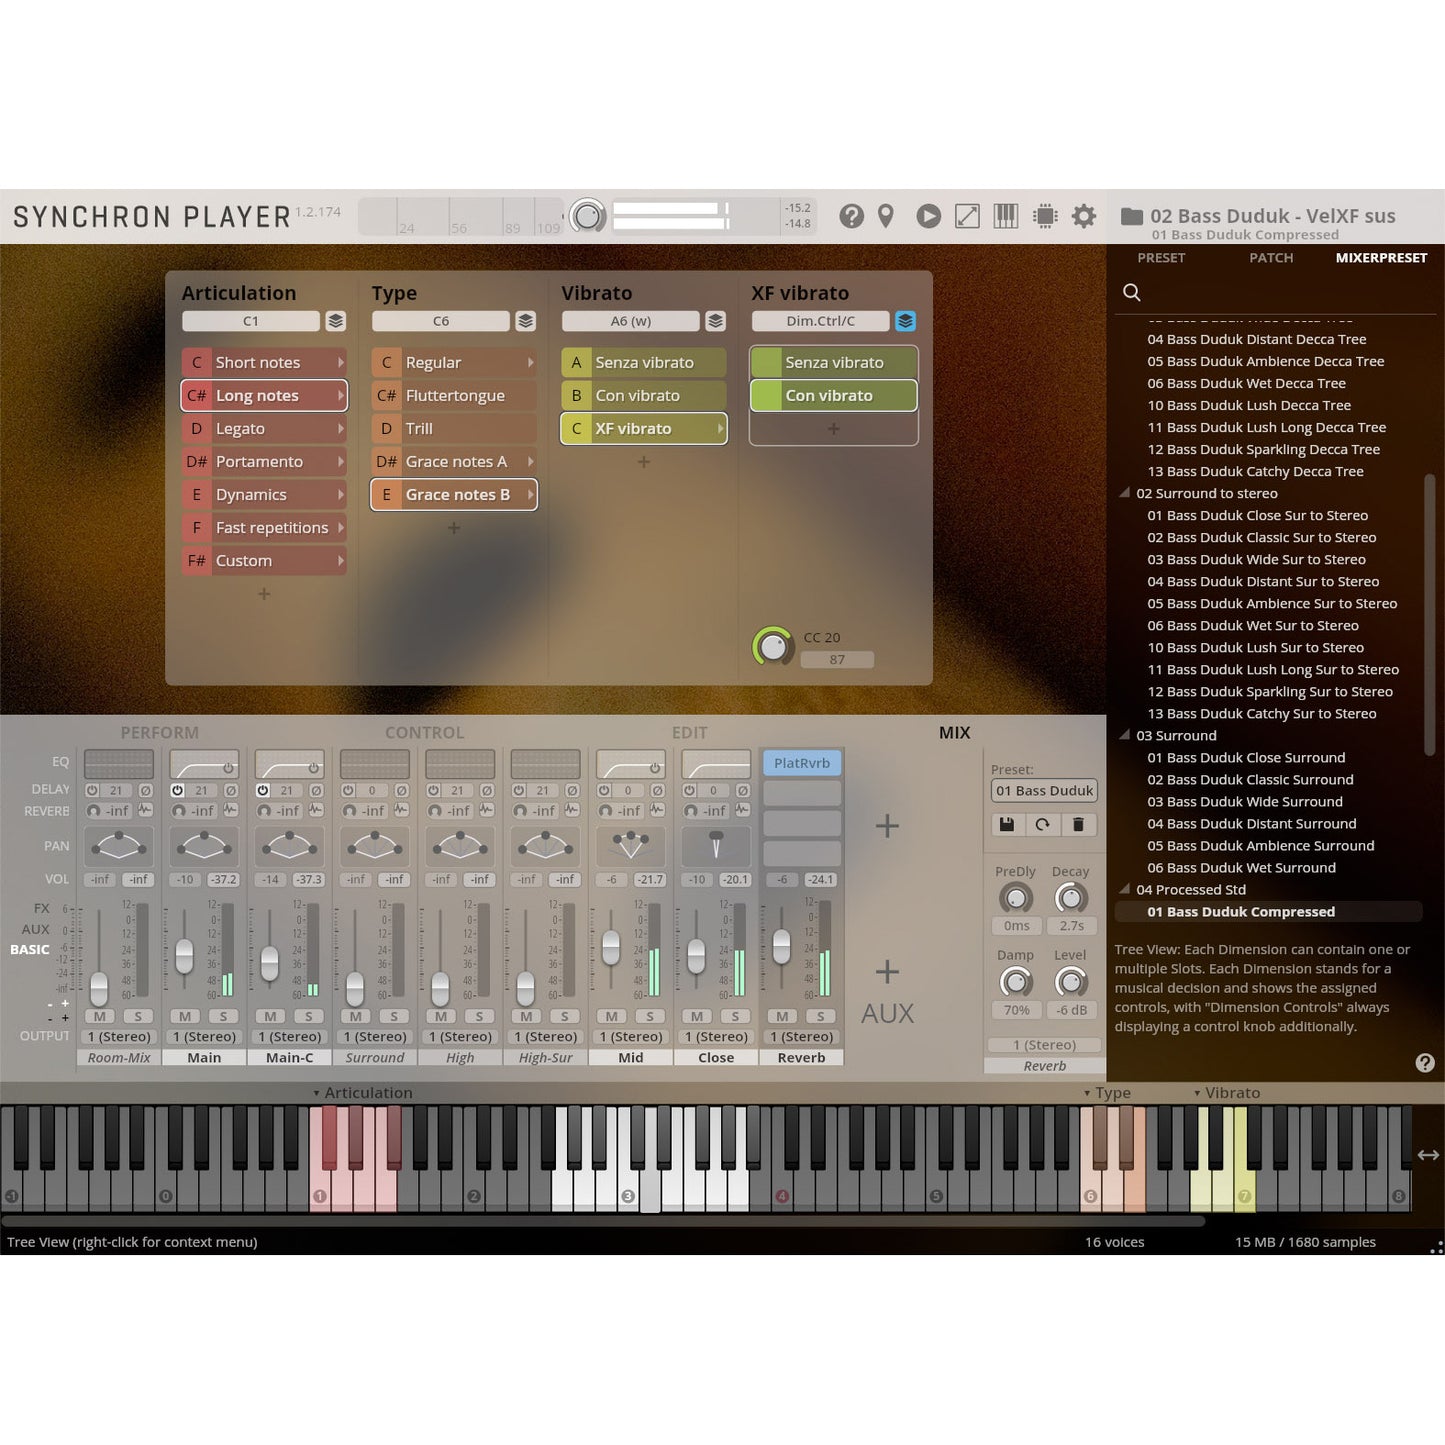The height and width of the screenshot is (1445, 1445).
Task: Click the Mid channel volume fader
Action: point(610,946)
